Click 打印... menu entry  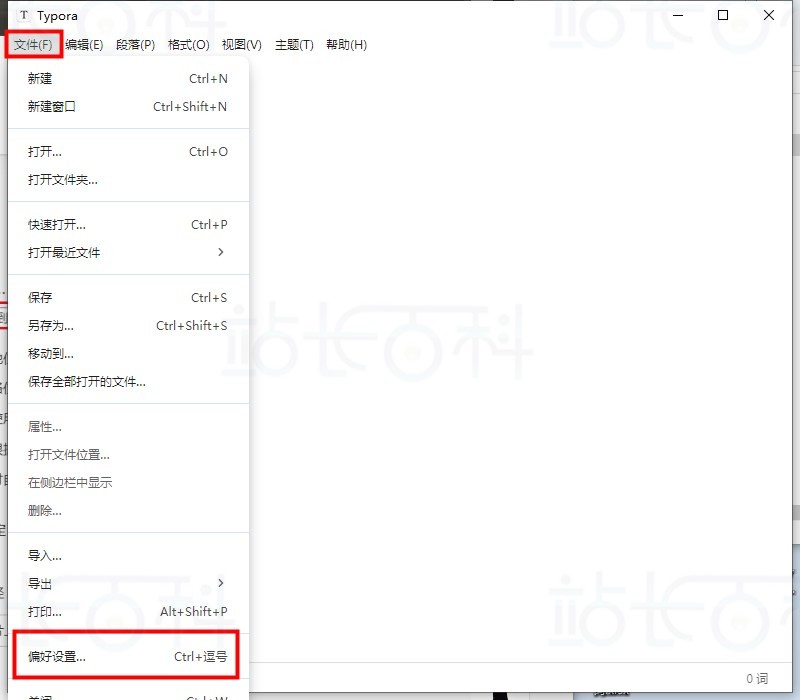pyautogui.click(x=128, y=612)
